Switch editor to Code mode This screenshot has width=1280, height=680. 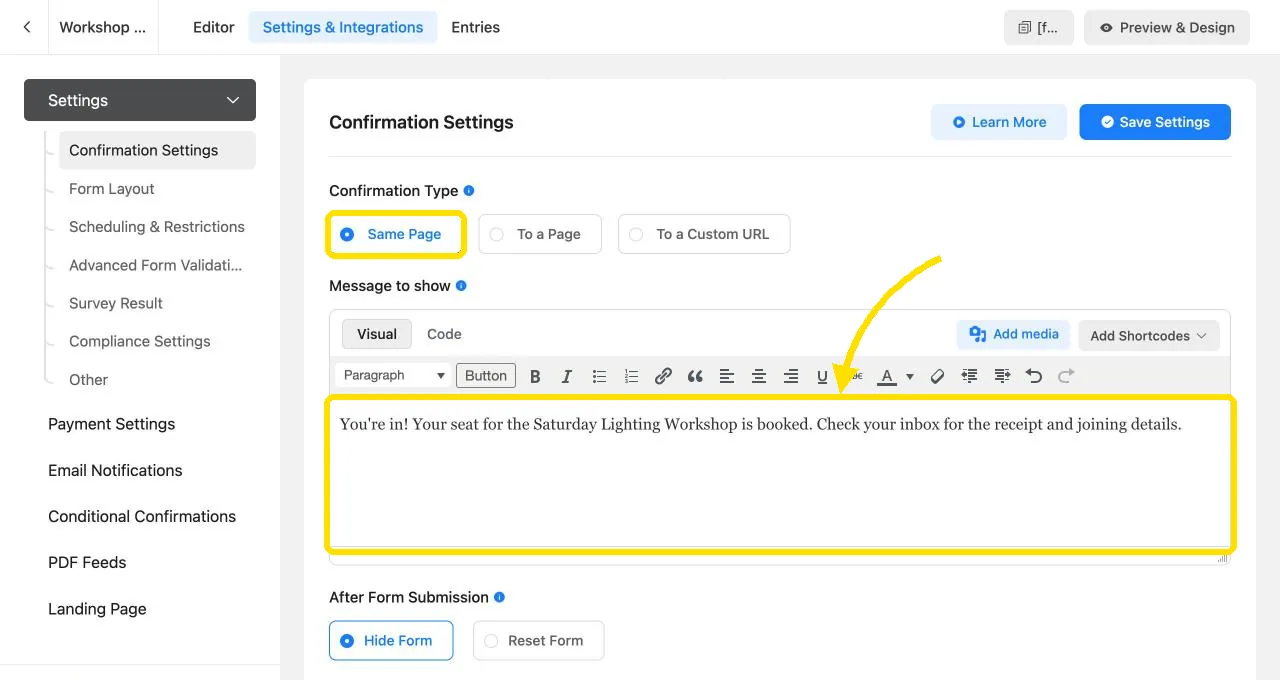(x=444, y=334)
